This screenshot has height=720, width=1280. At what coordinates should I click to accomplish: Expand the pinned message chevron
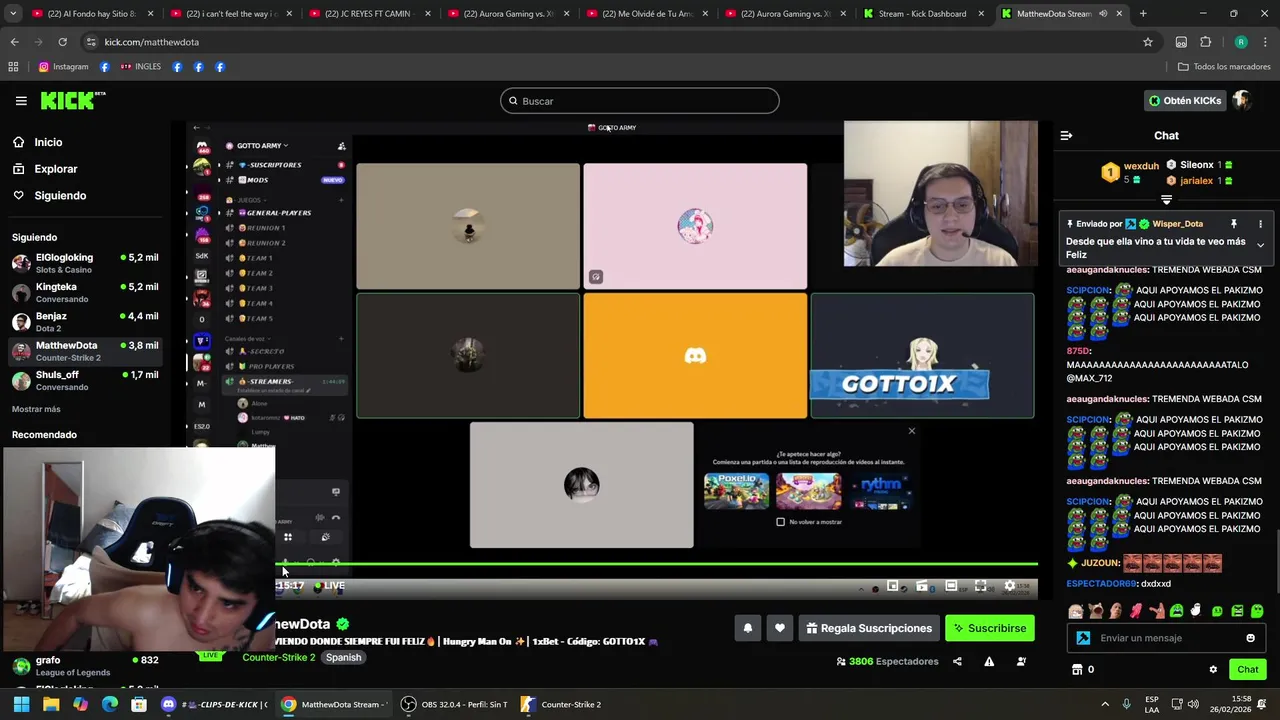click(1260, 245)
